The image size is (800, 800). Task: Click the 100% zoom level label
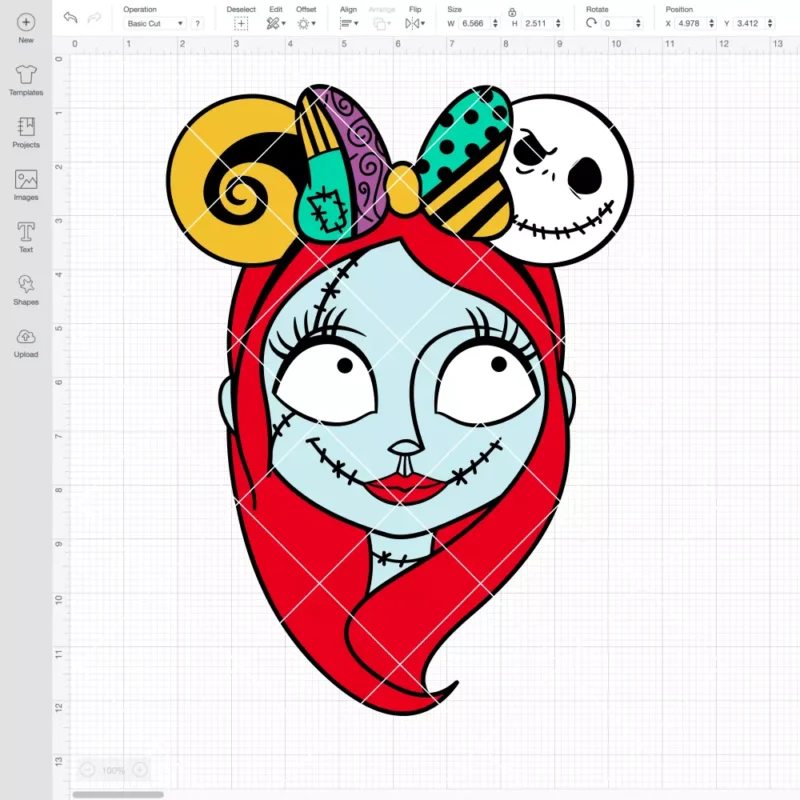[x=113, y=770]
